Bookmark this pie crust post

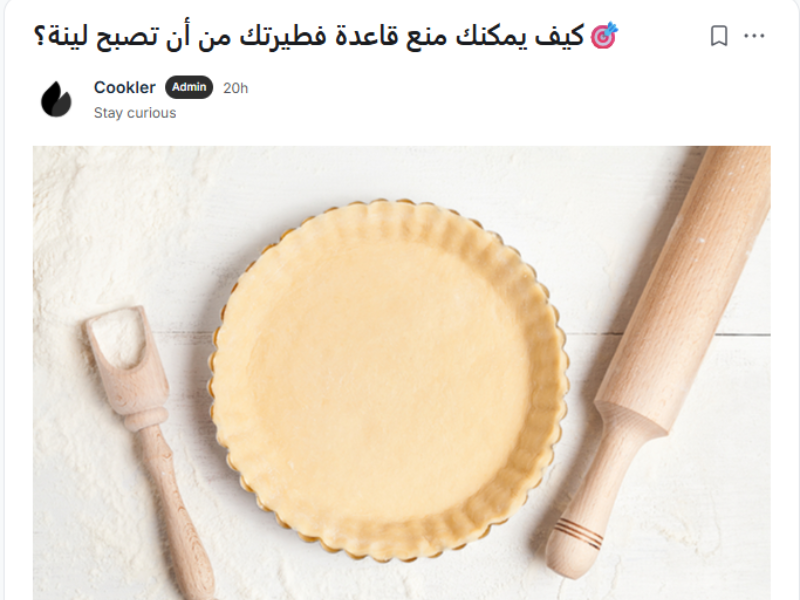click(719, 36)
